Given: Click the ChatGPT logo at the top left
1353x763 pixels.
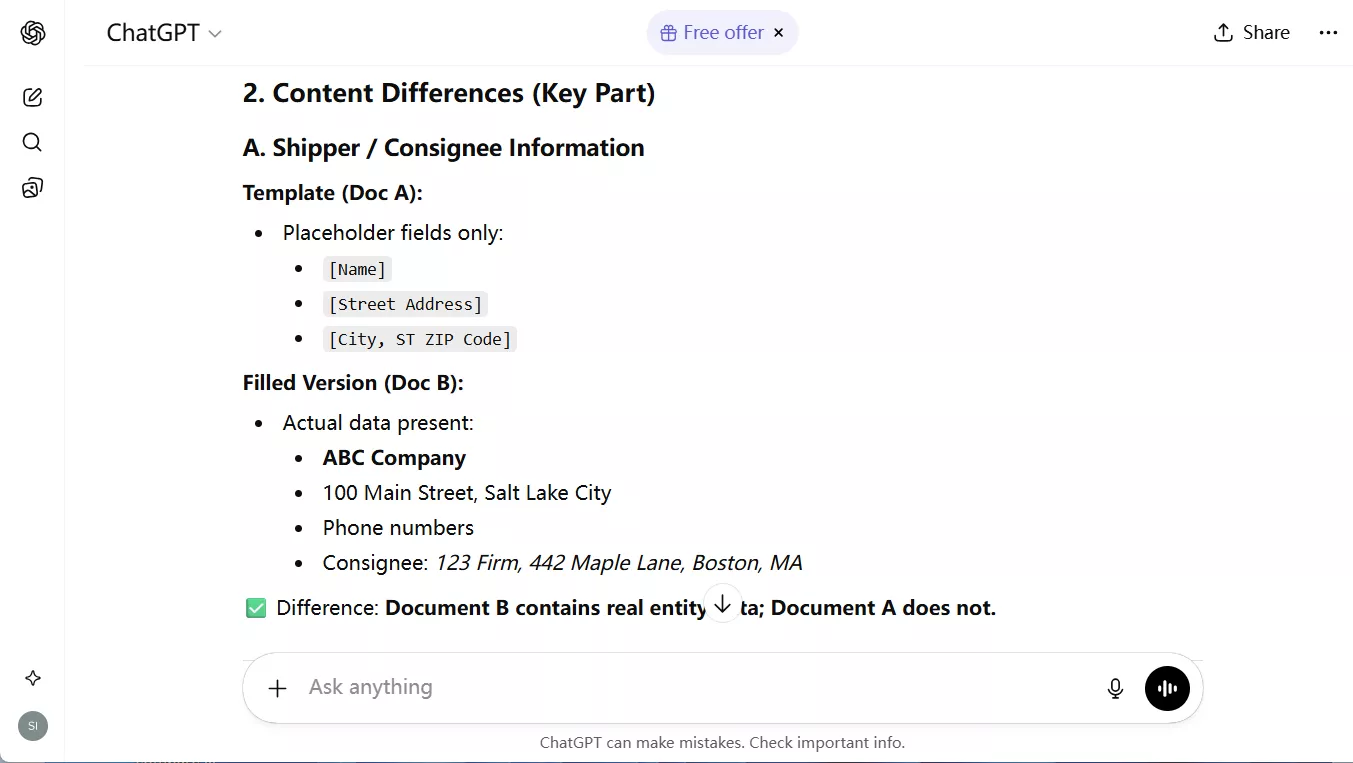Looking at the screenshot, I should click(x=33, y=32).
